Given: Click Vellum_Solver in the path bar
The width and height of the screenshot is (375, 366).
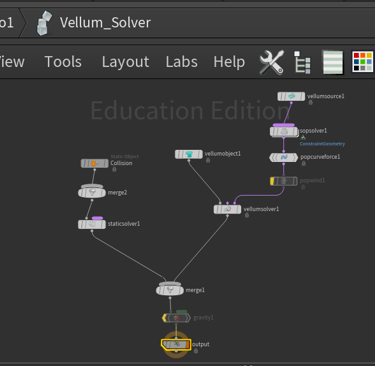Looking at the screenshot, I should [x=105, y=23].
